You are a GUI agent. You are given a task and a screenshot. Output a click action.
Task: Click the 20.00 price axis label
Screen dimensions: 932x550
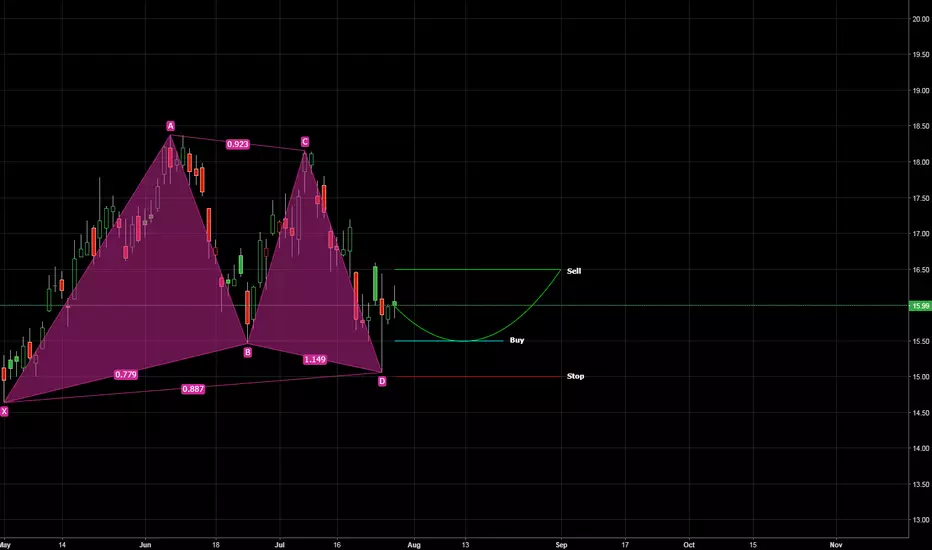921,19
